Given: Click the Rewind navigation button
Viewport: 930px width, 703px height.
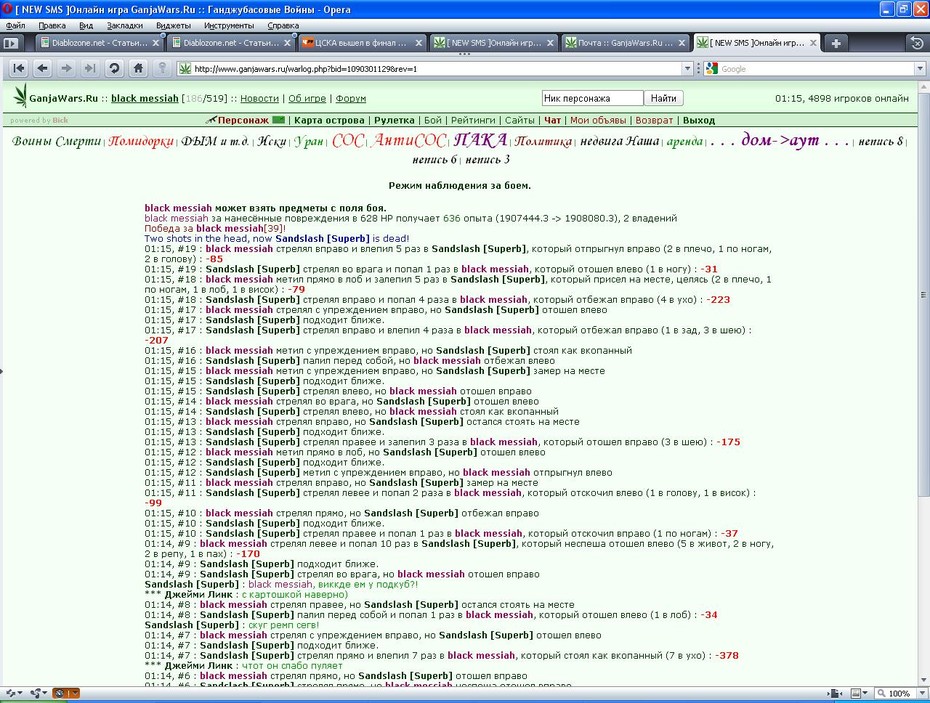Looking at the screenshot, I should coord(19,68).
